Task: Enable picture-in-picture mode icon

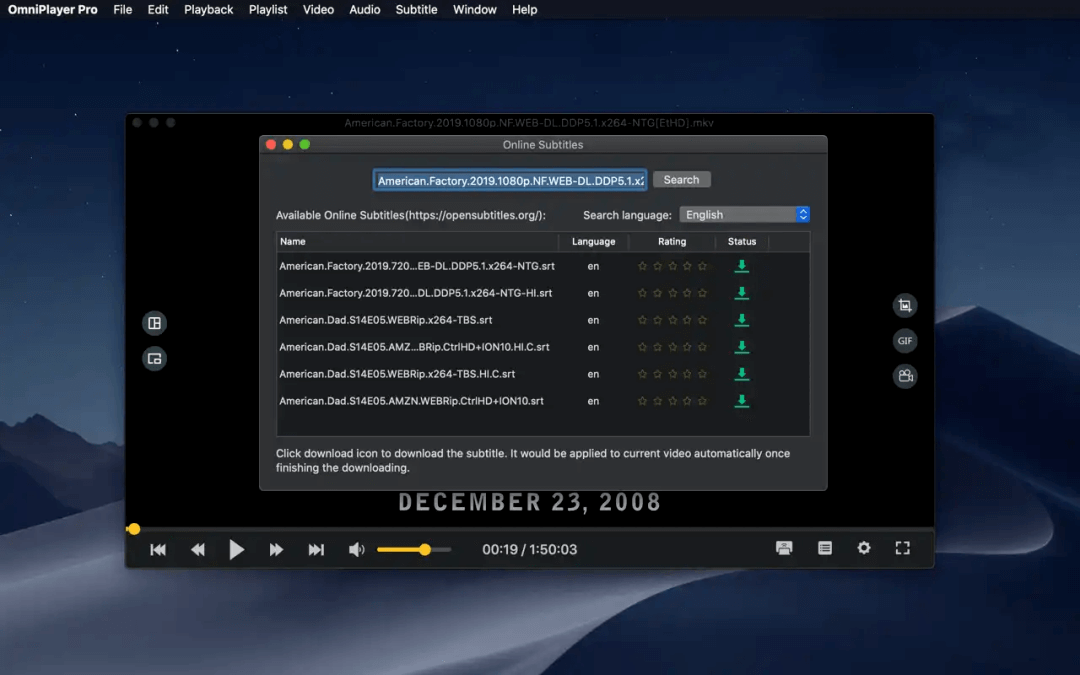Action: pyautogui.click(x=154, y=358)
